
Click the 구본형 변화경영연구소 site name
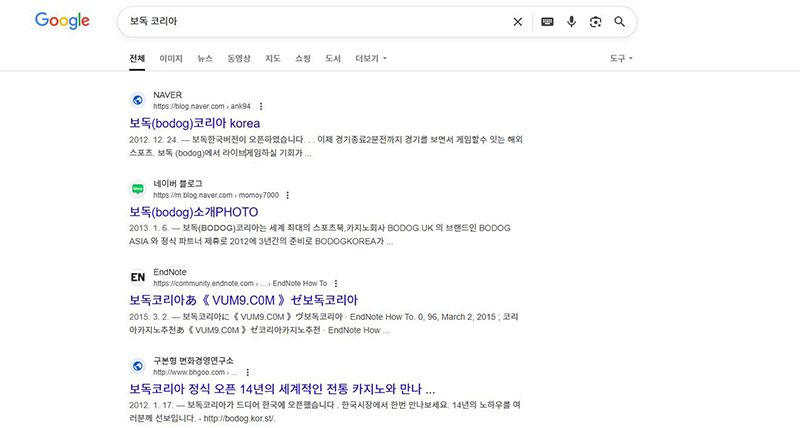coord(193,361)
